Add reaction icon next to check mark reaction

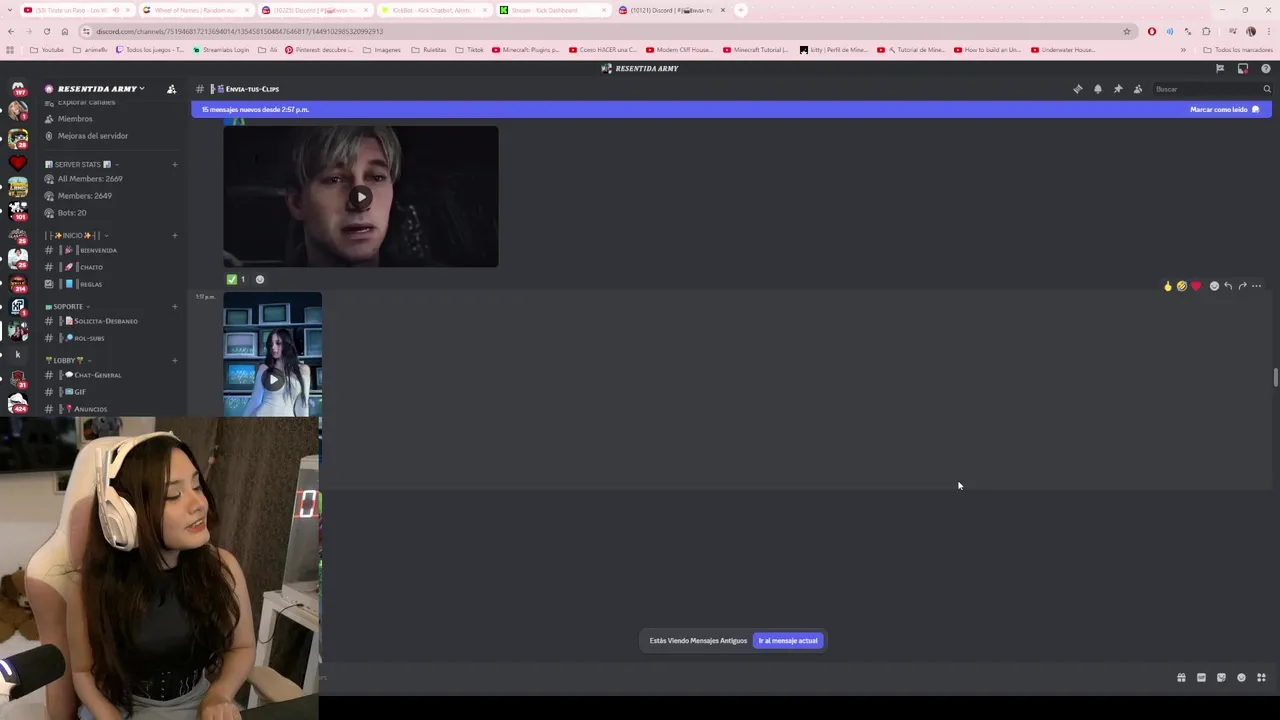tap(260, 280)
